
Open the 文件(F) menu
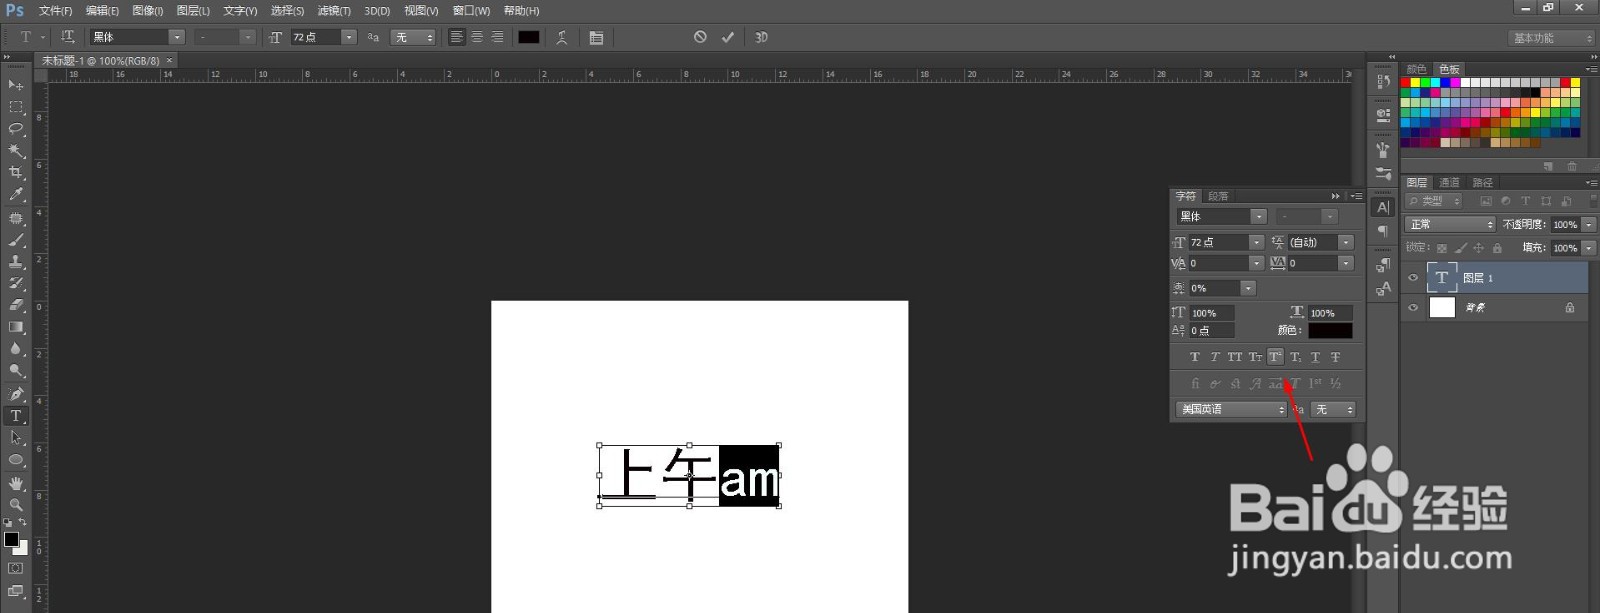(55, 11)
